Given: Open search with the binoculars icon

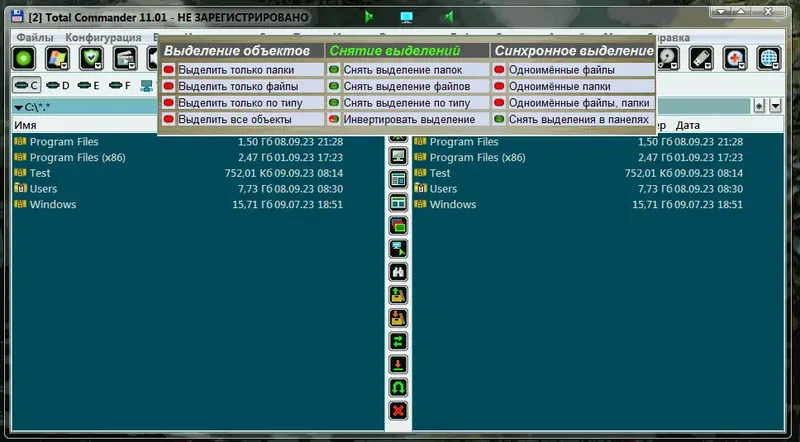Looking at the screenshot, I should tap(398, 272).
